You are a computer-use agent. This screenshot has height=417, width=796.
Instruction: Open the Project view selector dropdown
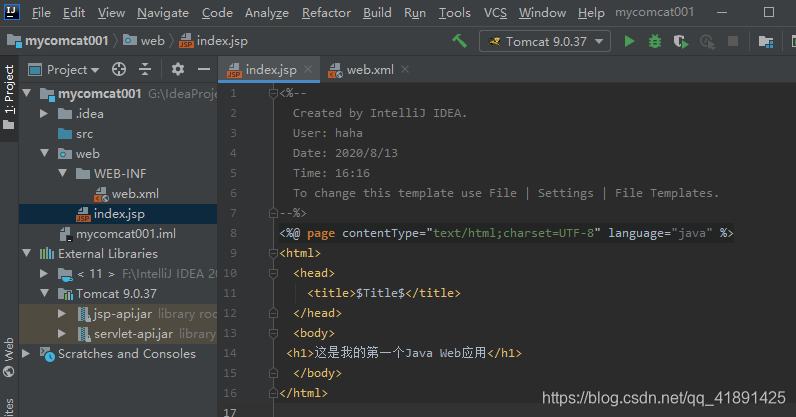73,70
